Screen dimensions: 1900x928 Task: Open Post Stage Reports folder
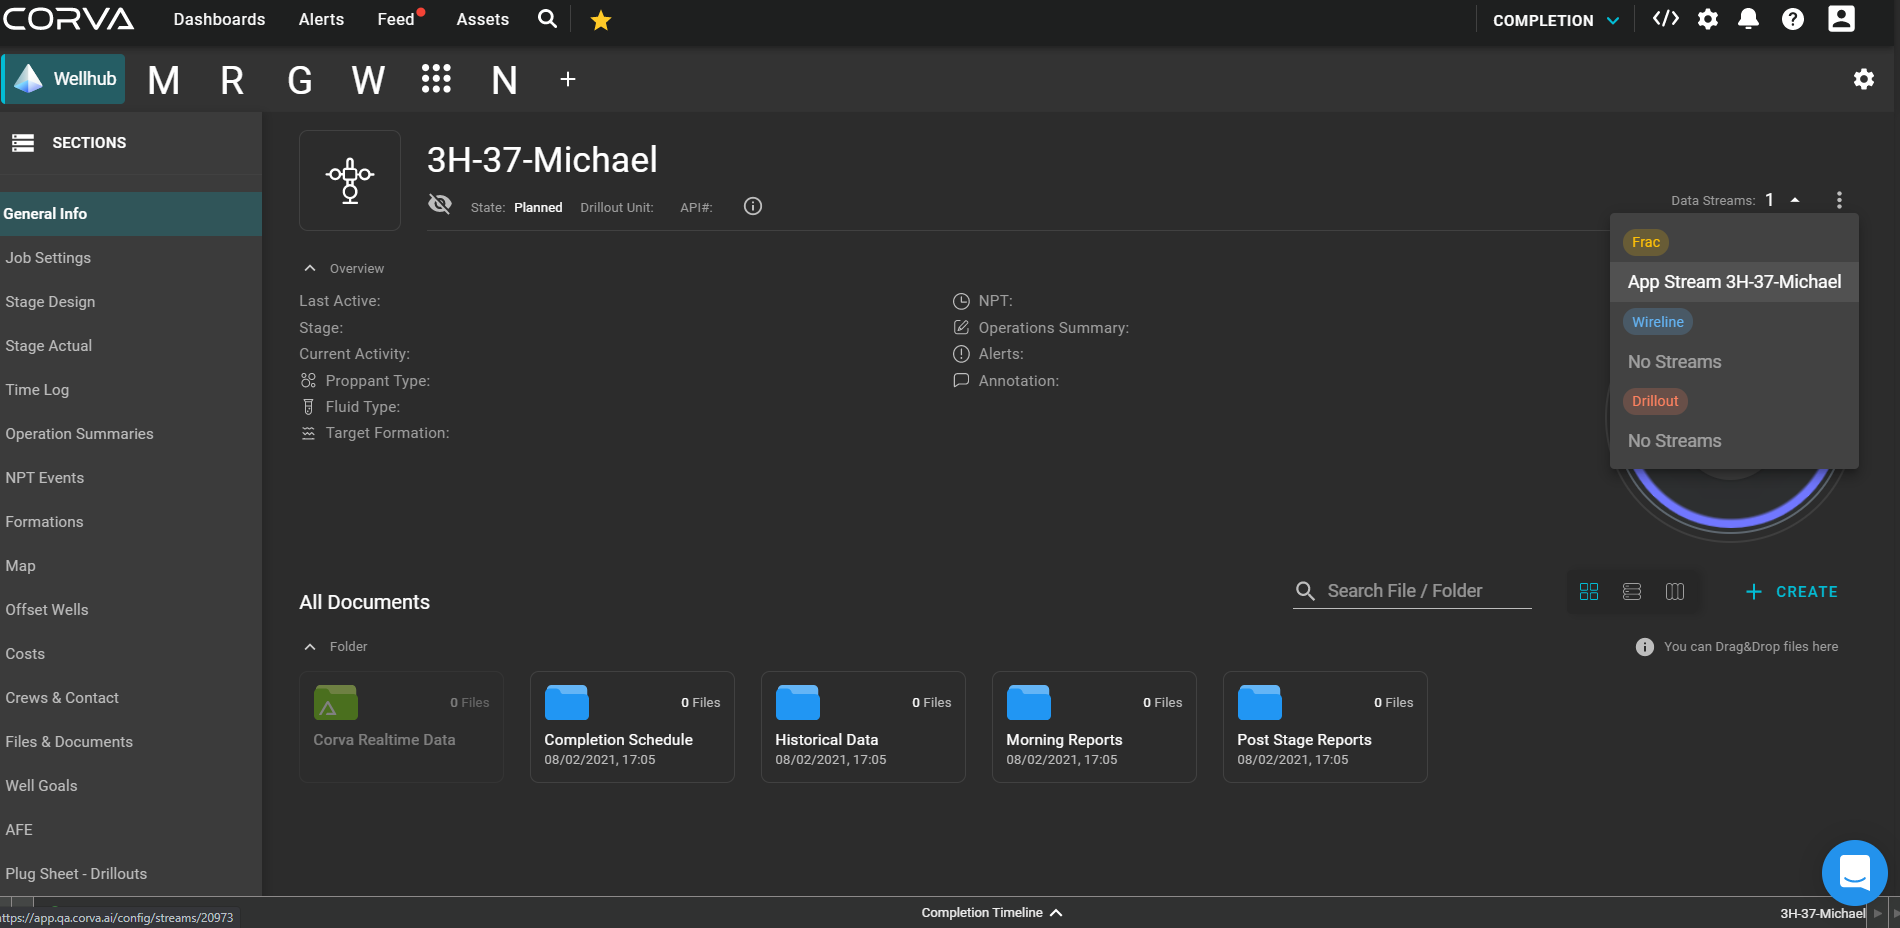(x=1325, y=727)
